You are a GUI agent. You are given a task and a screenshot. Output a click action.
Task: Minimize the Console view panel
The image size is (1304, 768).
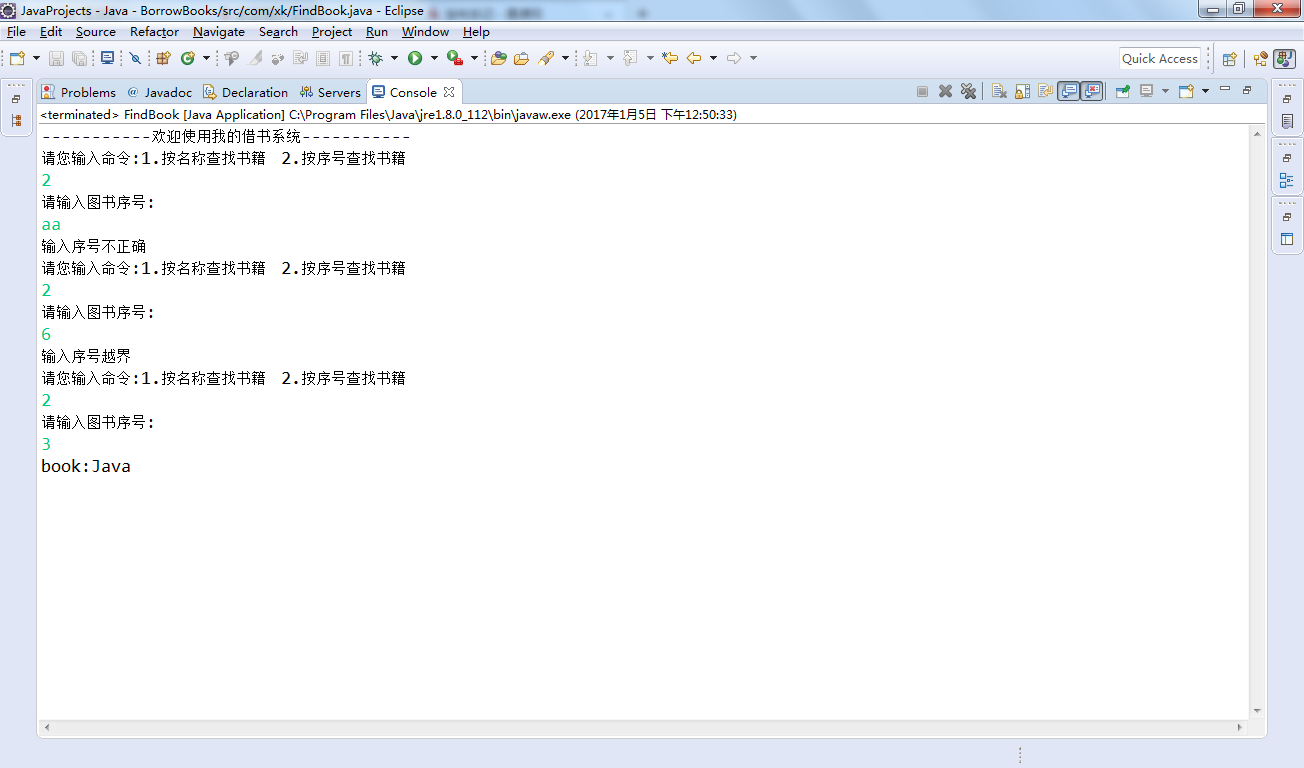click(x=1225, y=90)
